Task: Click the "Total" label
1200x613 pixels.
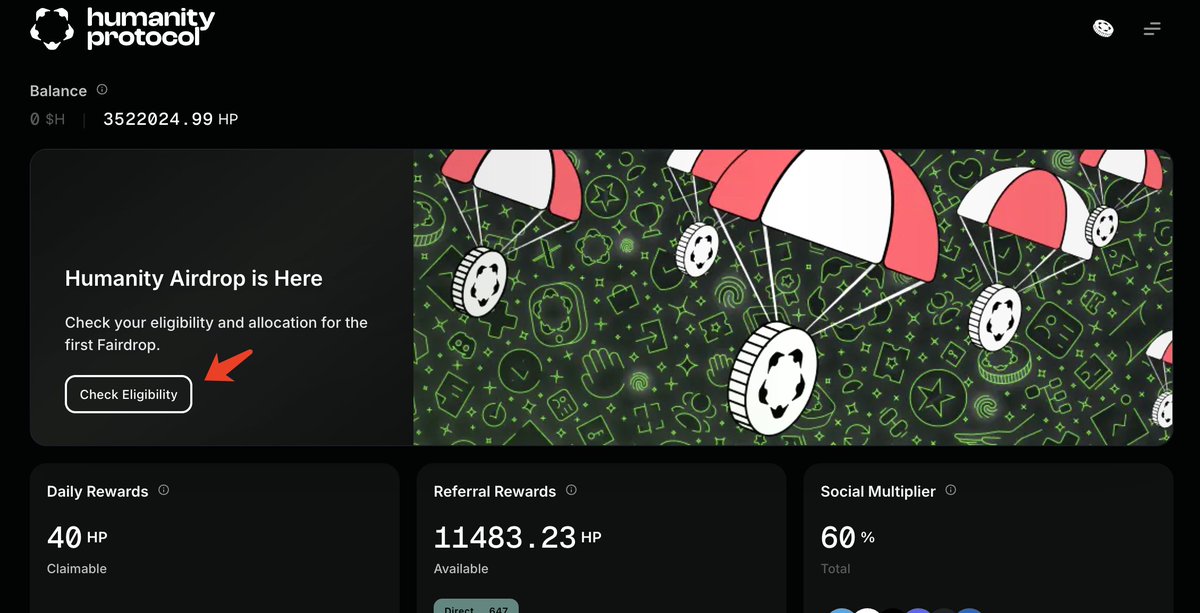Action: (836, 569)
